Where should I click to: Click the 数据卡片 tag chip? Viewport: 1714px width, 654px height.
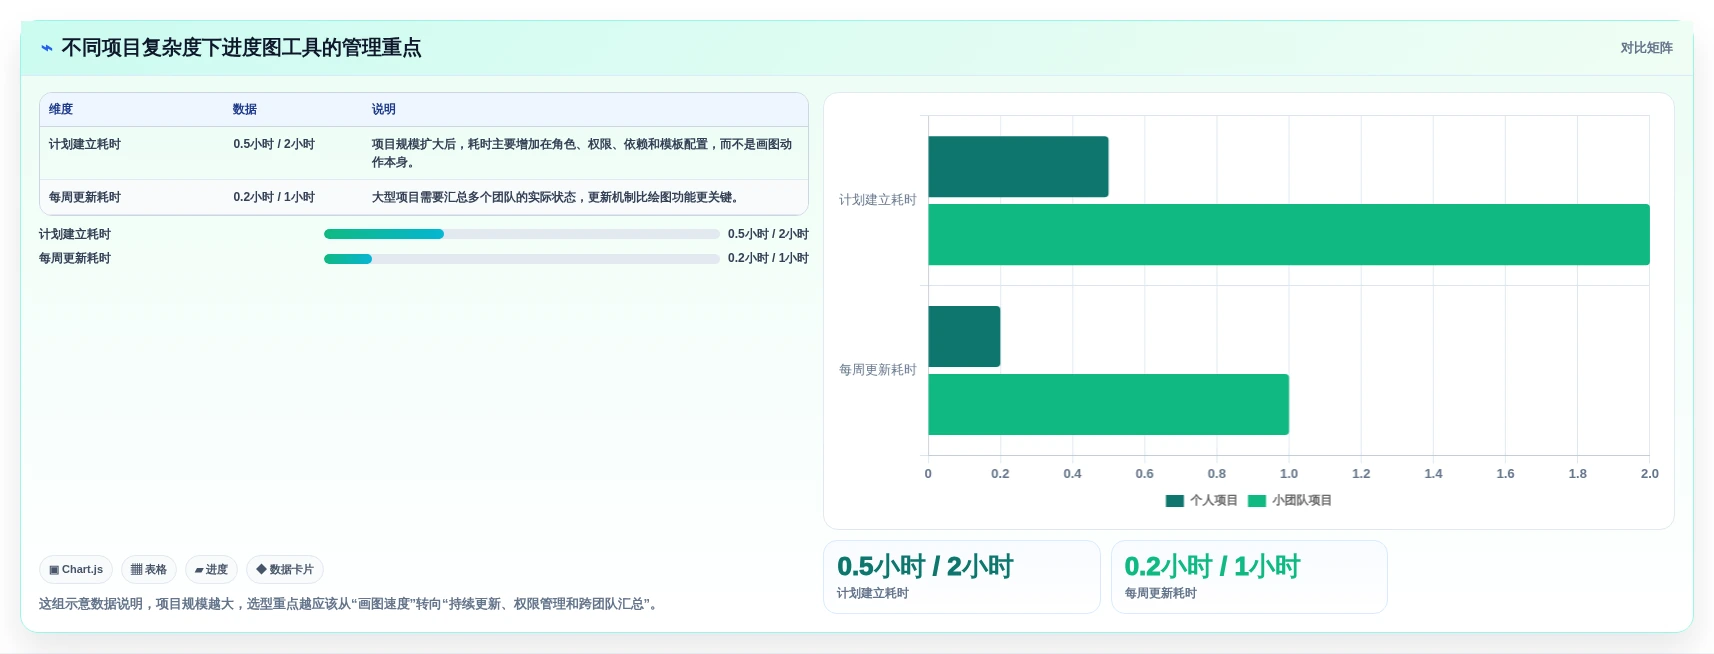pos(285,570)
